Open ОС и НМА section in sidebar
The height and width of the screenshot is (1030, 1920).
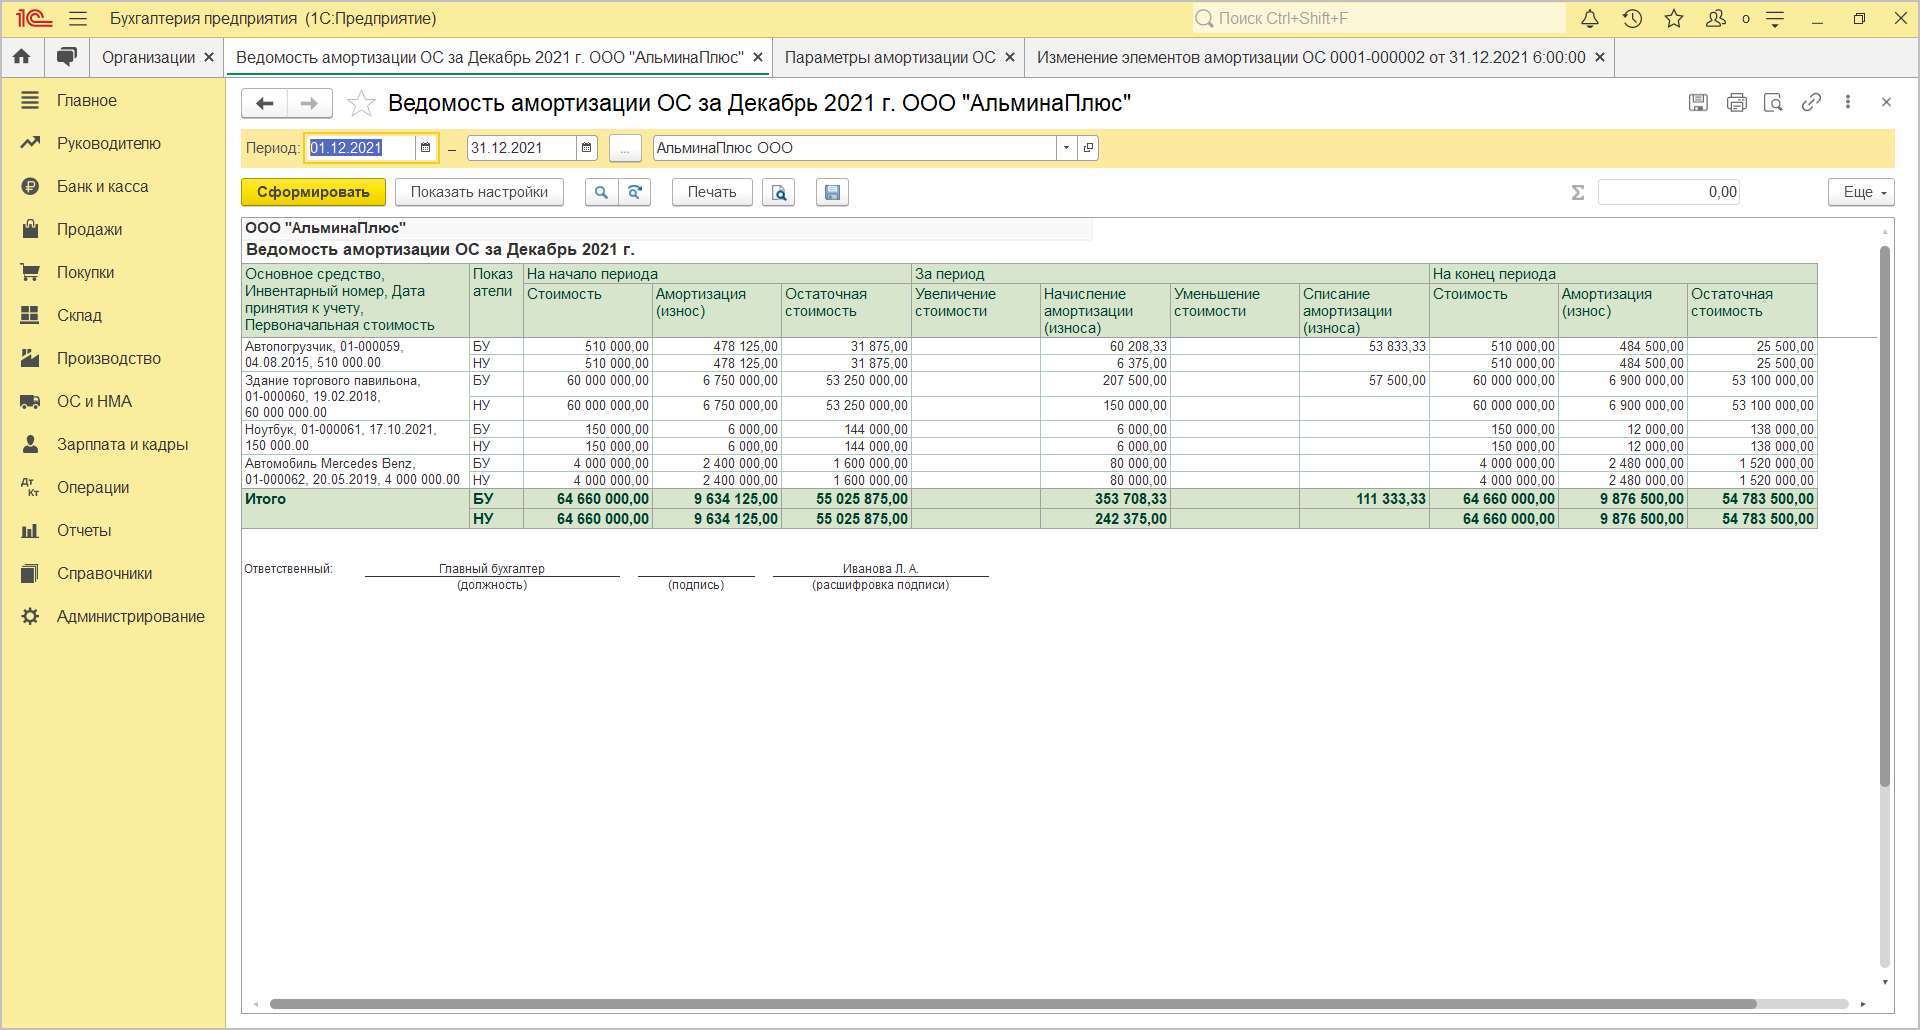point(94,401)
